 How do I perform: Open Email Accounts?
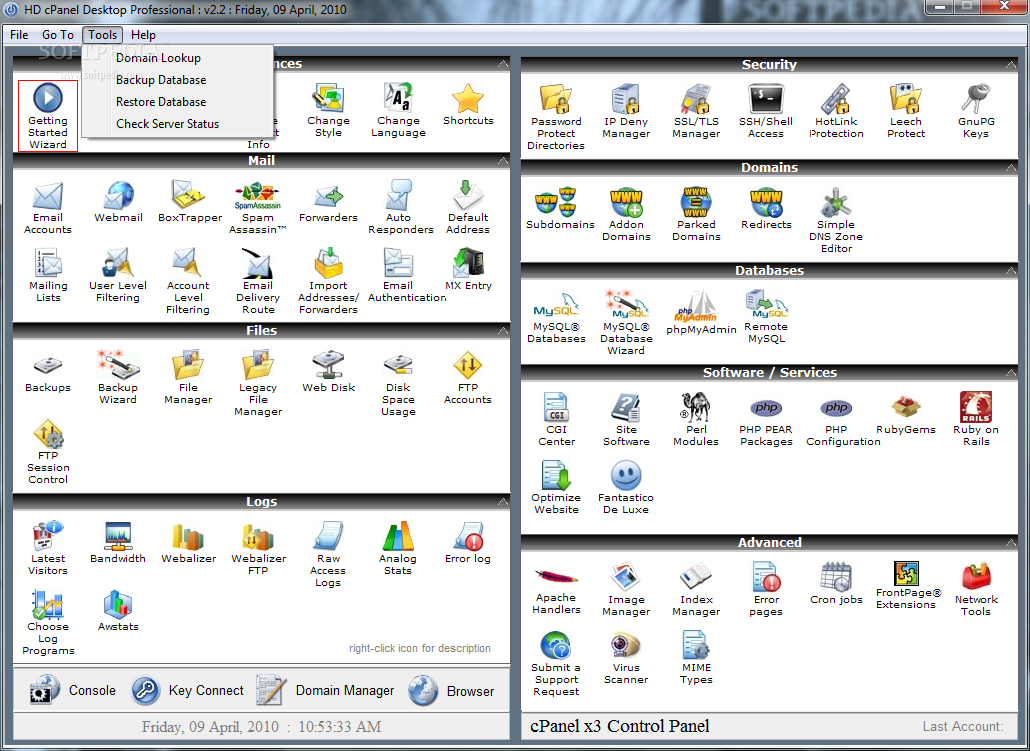pos(48,208)
